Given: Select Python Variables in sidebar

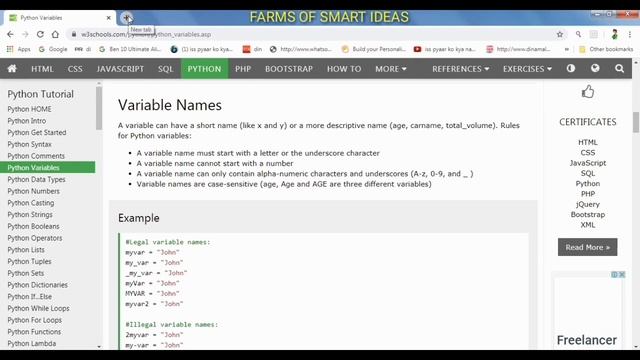Looking at the screenshot, I should click(x=47, y=167).
